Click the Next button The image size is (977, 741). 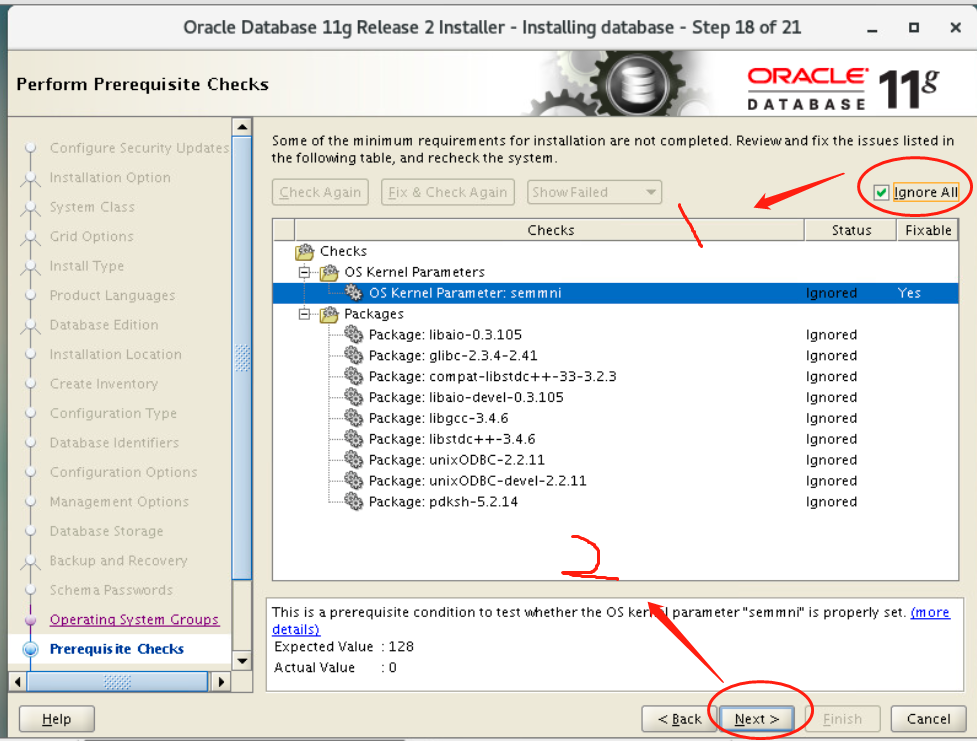point(756,719)
